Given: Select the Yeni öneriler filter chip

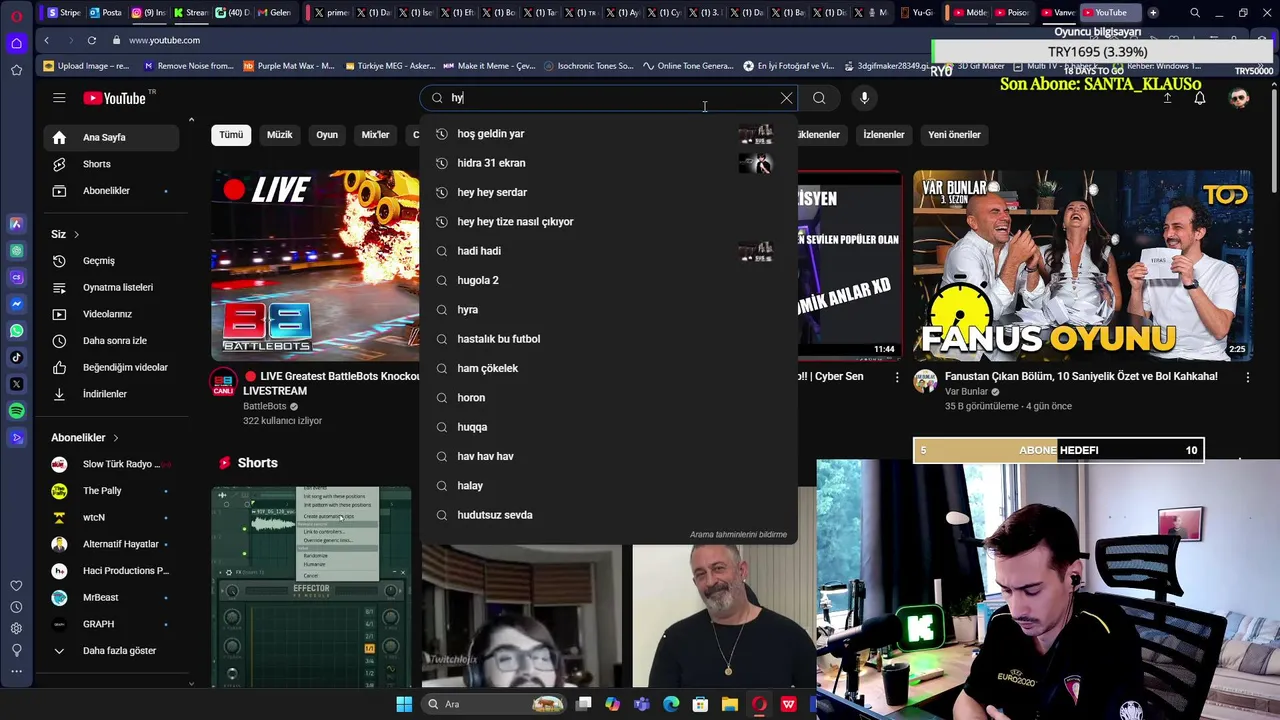Looking at the screenshot, I should click(954, 135).
